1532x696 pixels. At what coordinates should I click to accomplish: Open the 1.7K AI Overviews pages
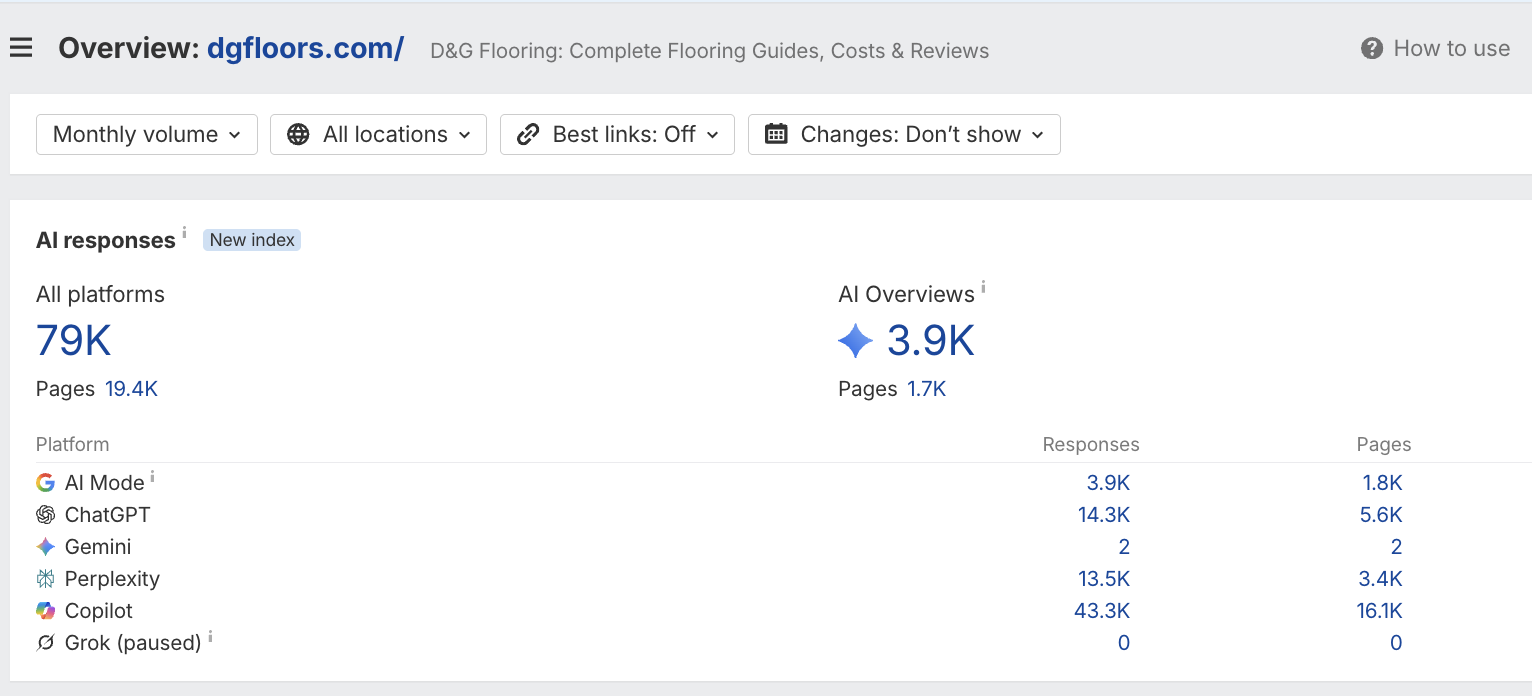point(926,389)
